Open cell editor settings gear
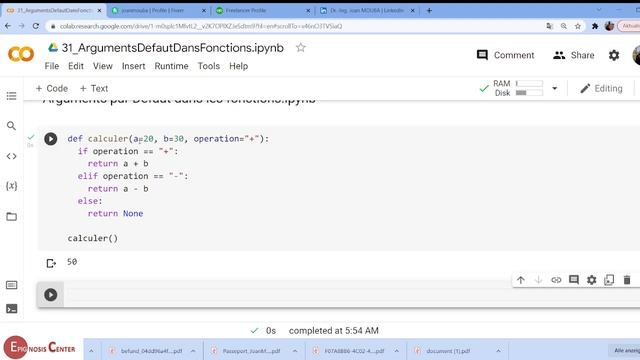 pos(591,280)
